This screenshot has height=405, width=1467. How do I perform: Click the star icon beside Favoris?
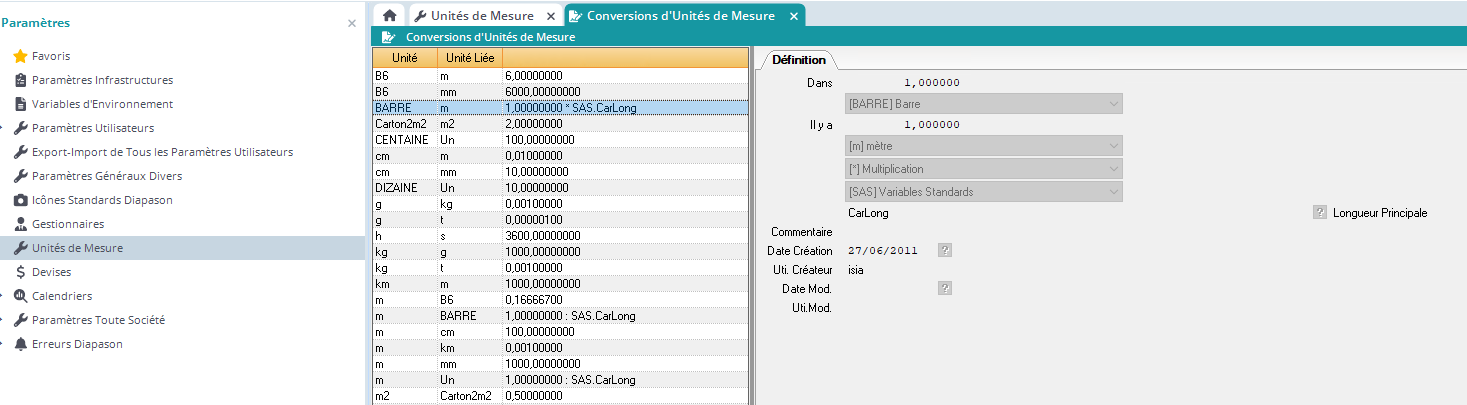point(20,56)
